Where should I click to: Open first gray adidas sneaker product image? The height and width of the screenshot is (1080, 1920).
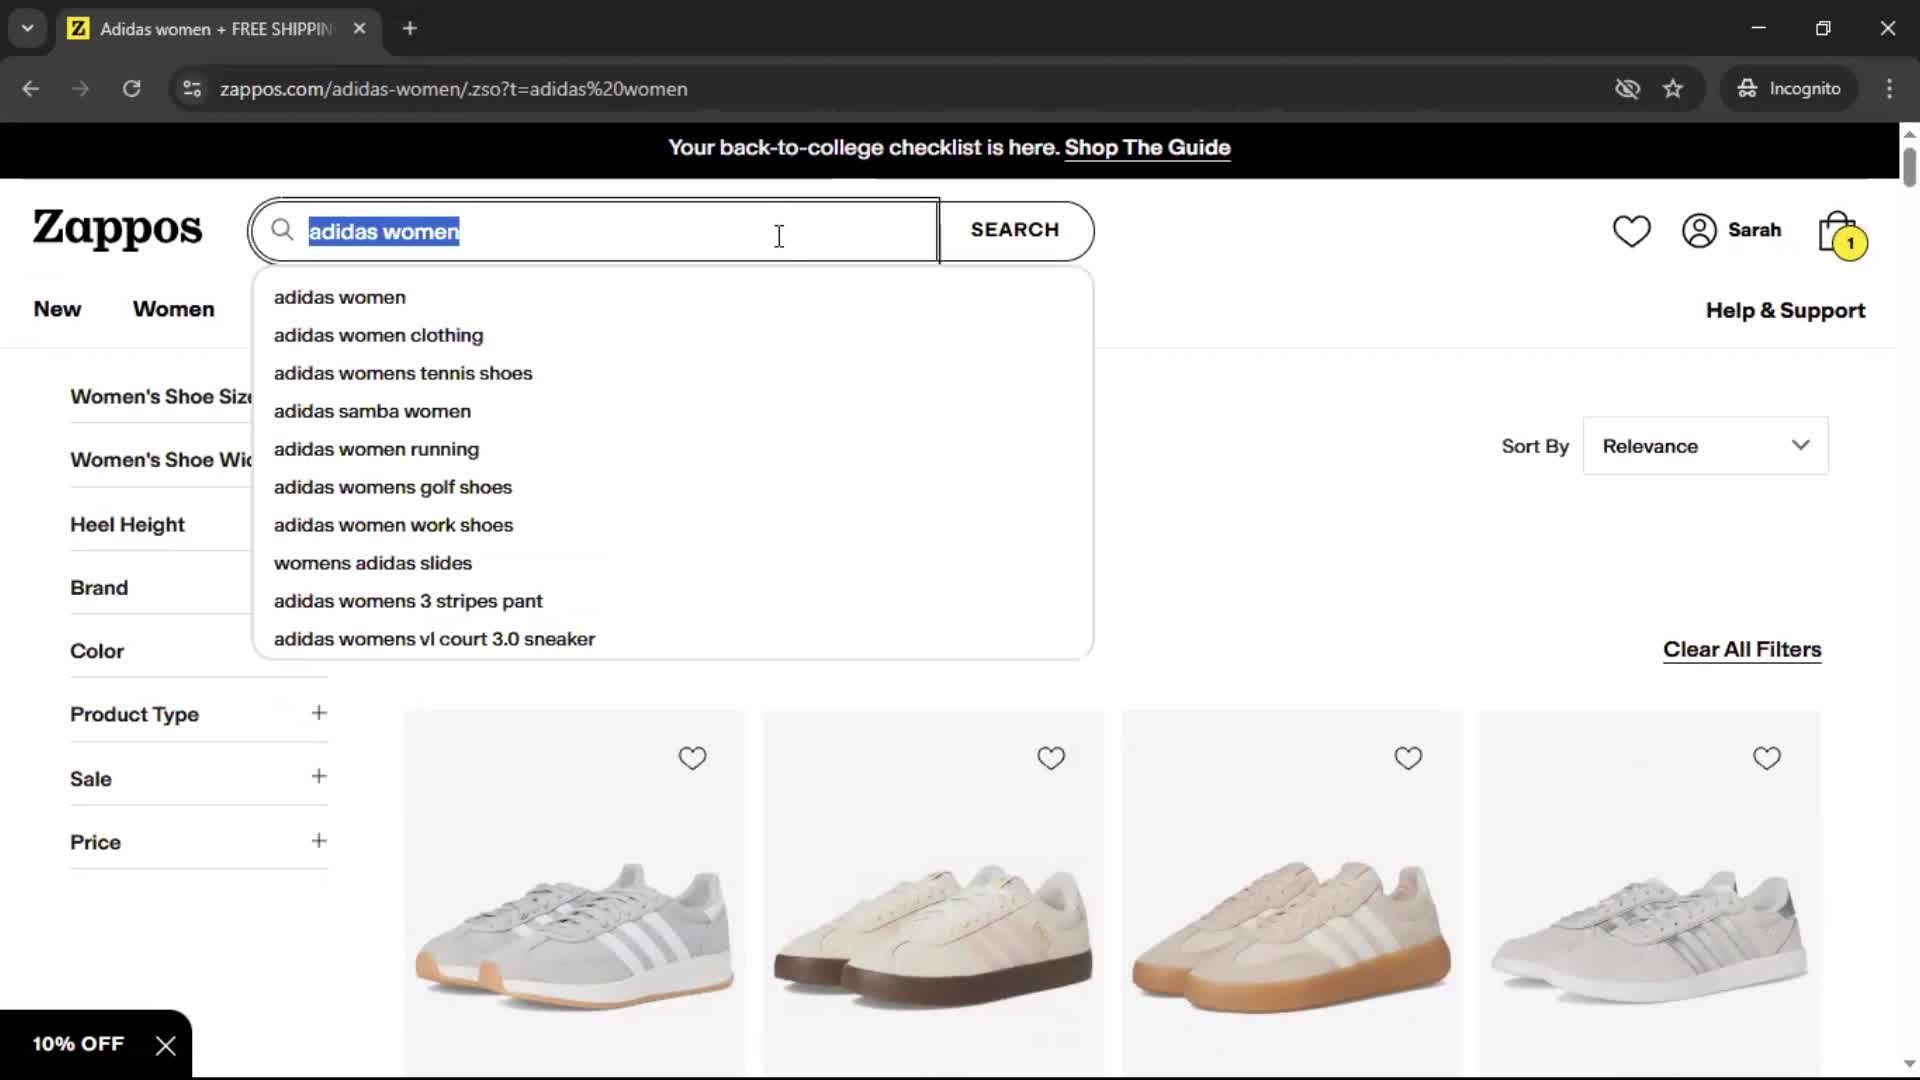tap(574, 895)
